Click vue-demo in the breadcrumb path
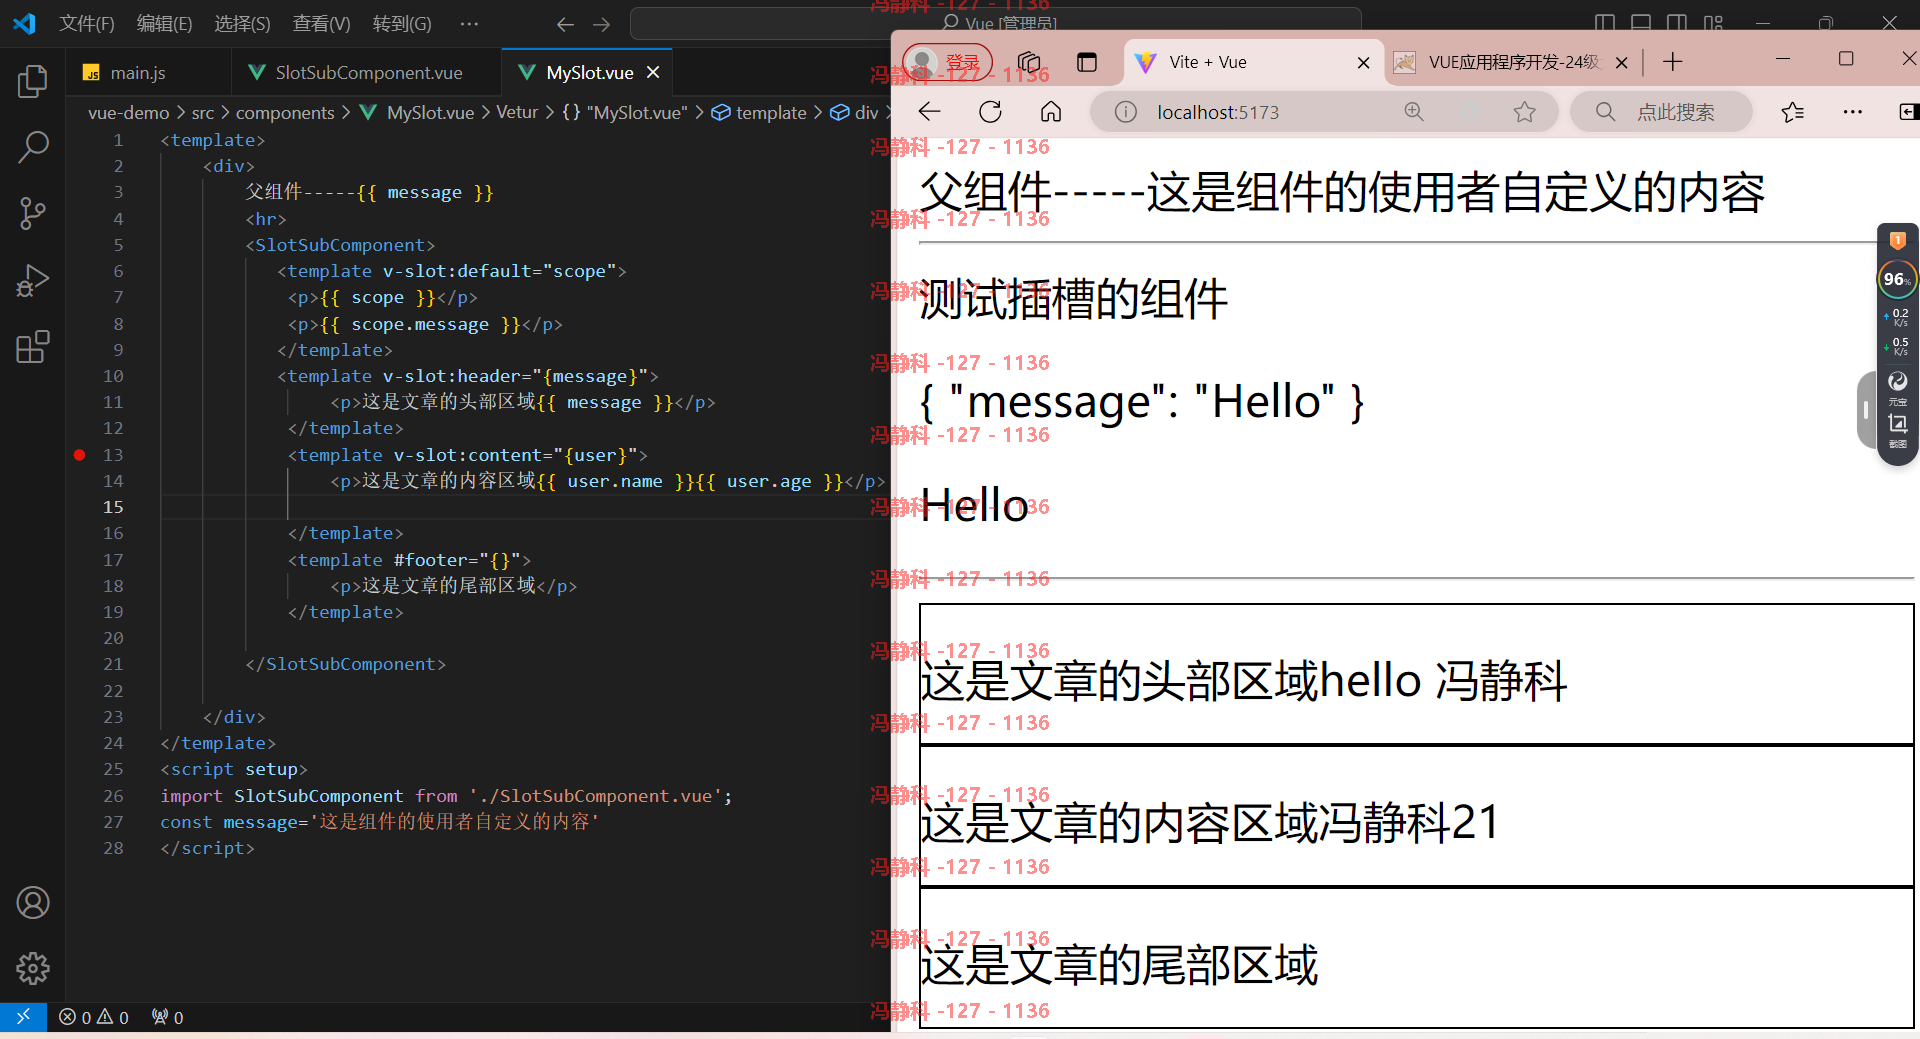This screenshot has height=1039, width=1920. (x=128, y=112)
